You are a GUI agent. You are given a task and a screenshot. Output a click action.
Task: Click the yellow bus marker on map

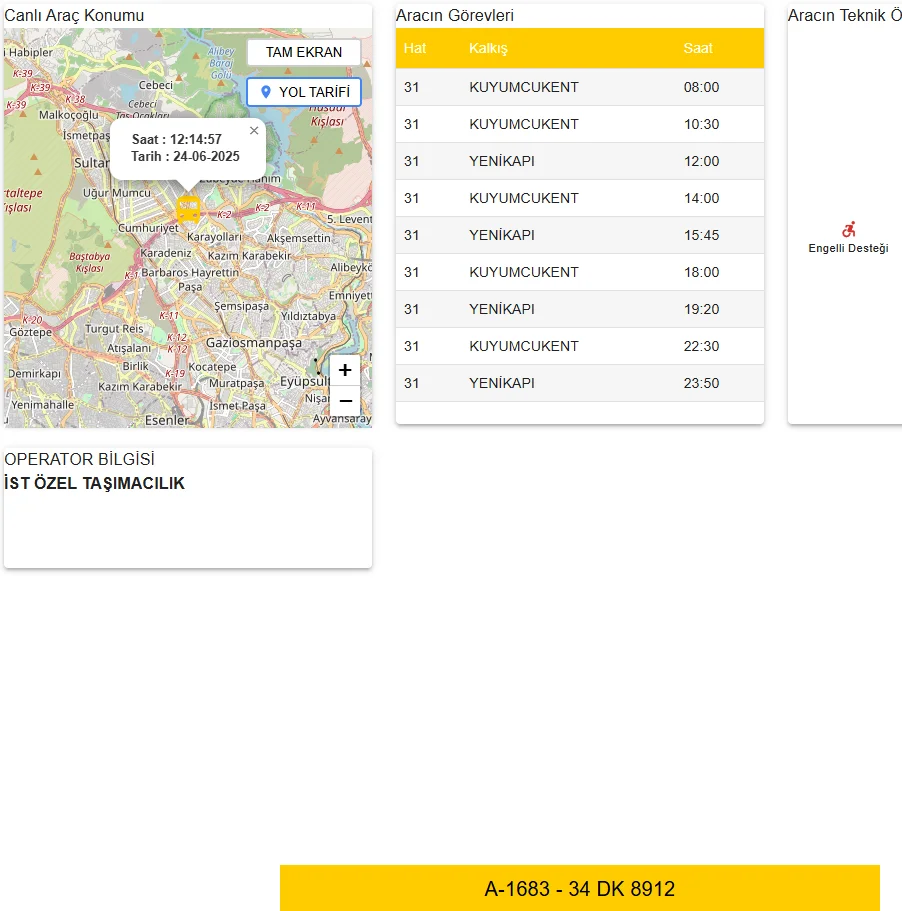tap(188, 209)
